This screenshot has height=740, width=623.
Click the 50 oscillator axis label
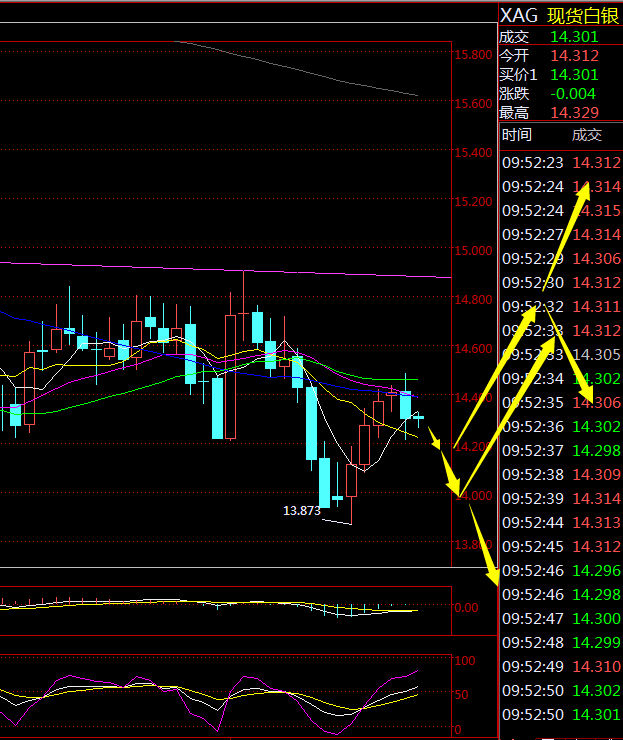pos(461,695)
